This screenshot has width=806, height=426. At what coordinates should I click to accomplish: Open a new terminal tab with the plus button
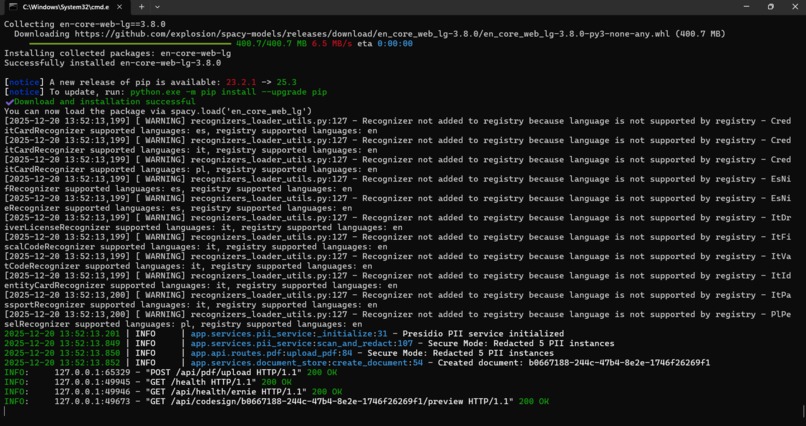[141, 7]
